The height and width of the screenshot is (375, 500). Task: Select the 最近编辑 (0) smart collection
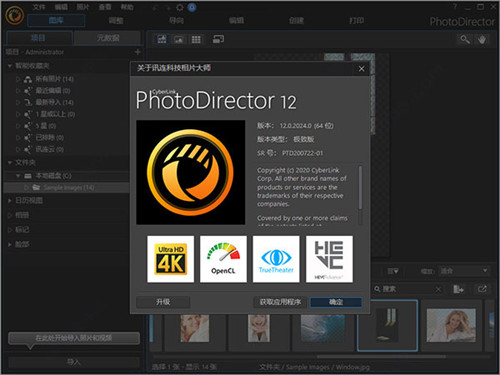tap(53, 91)
